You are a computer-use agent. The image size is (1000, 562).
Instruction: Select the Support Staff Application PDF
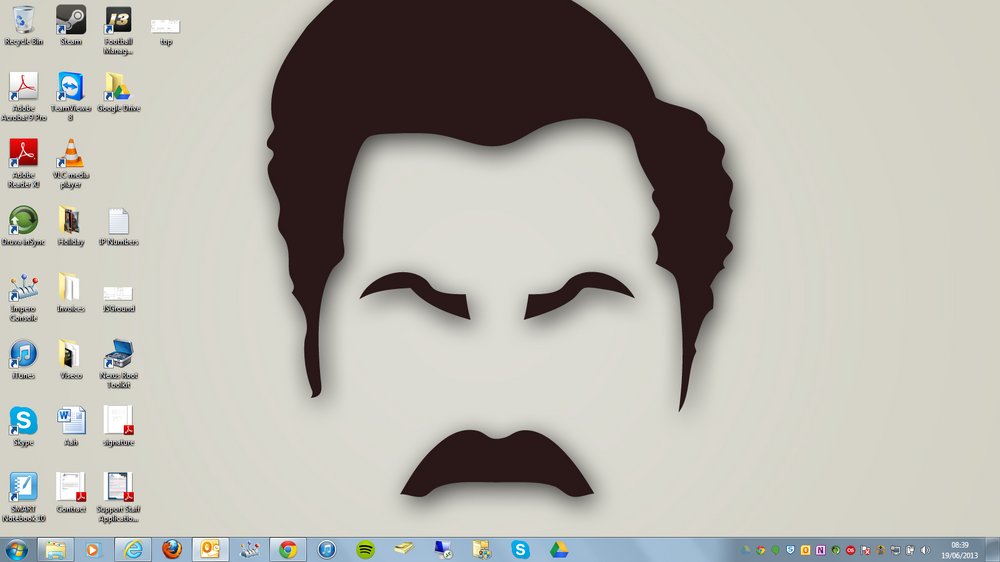(119, 497)
